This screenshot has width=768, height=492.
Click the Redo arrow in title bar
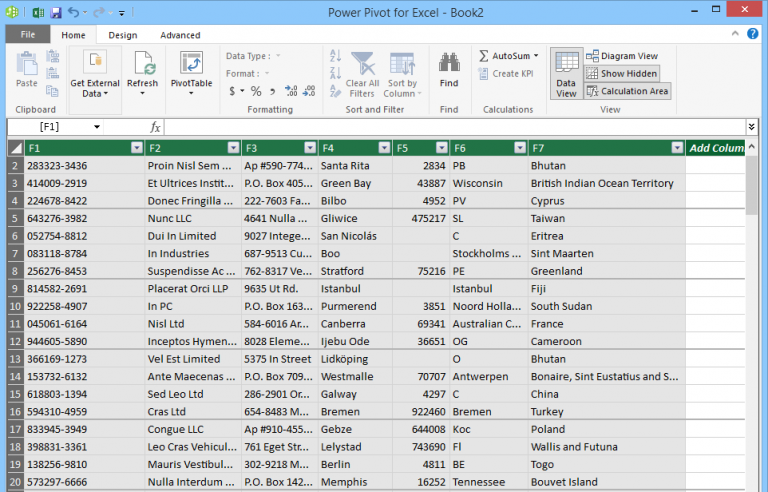(x=99, y=12)
